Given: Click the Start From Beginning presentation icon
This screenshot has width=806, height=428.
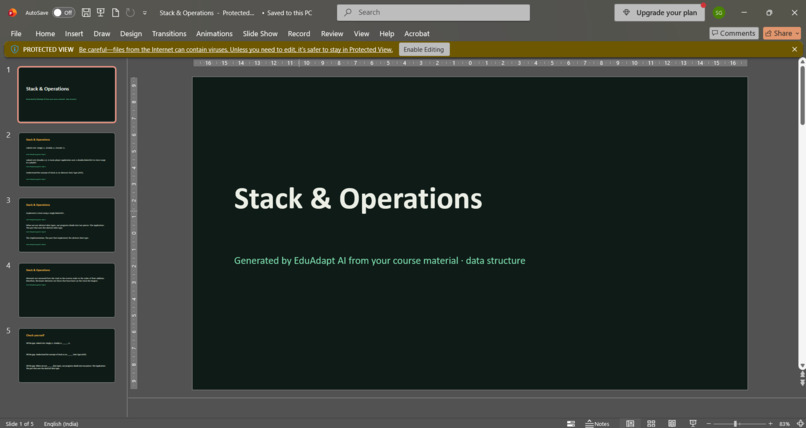Looking at the screenshot, I should pyautogui.click(x=101, y=13).
